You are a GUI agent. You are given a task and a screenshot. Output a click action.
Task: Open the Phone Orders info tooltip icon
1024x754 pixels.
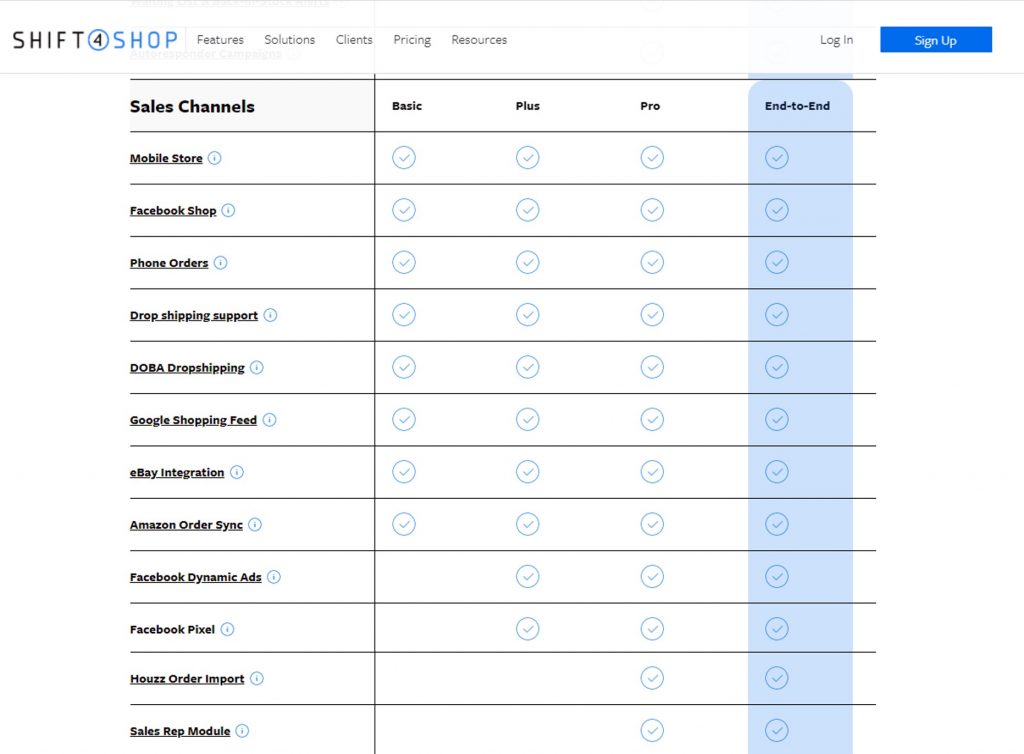[221, 263]
